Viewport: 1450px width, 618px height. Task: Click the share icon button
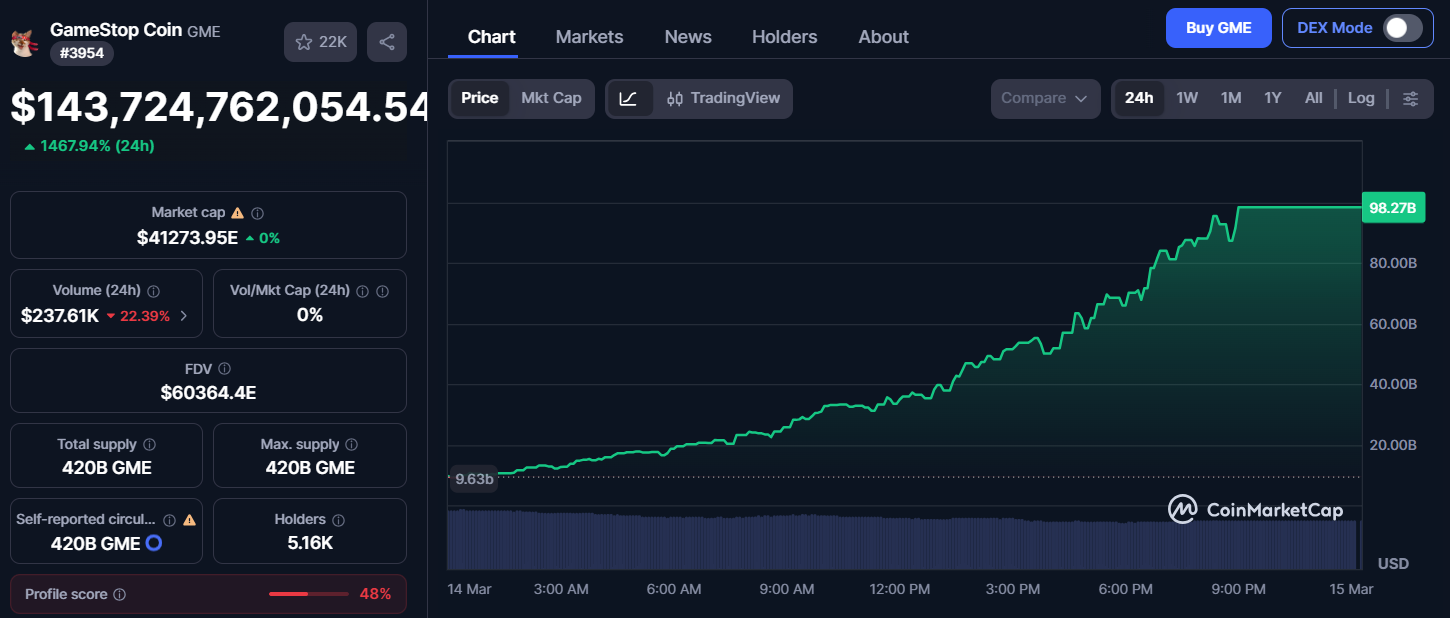(387, 42)
